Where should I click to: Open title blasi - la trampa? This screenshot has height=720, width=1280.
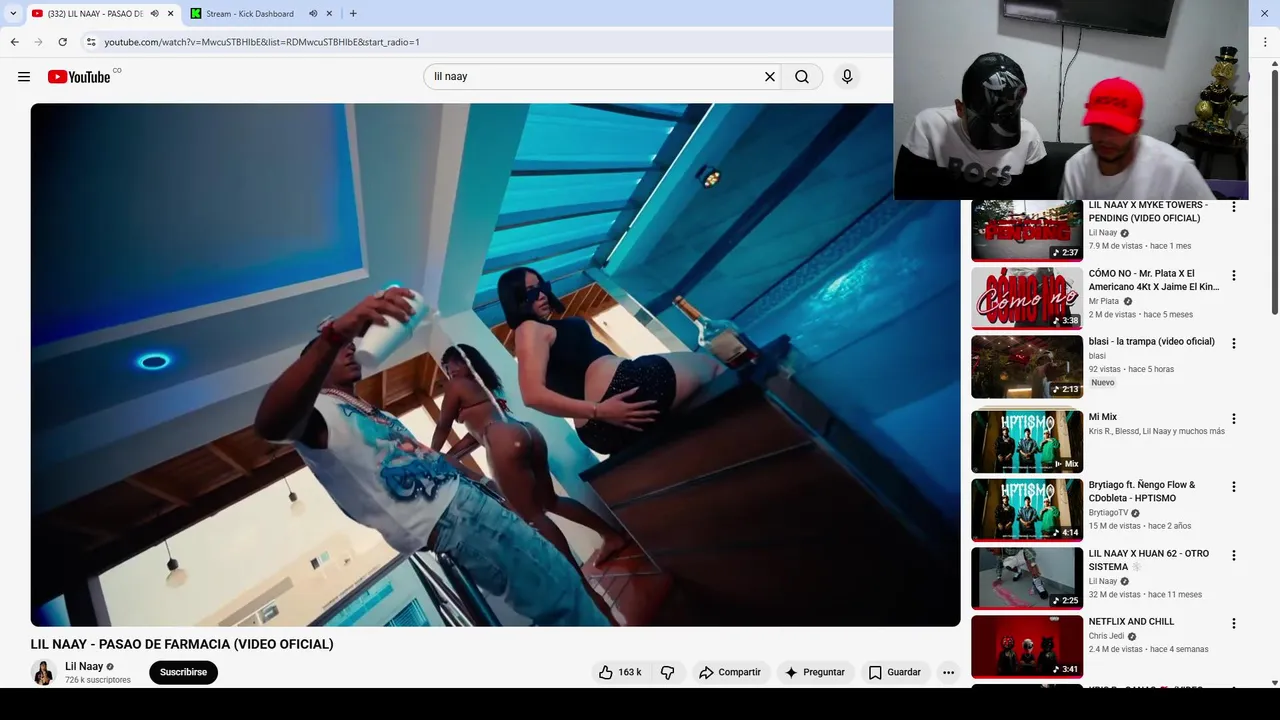click(x=1151, y=342)
